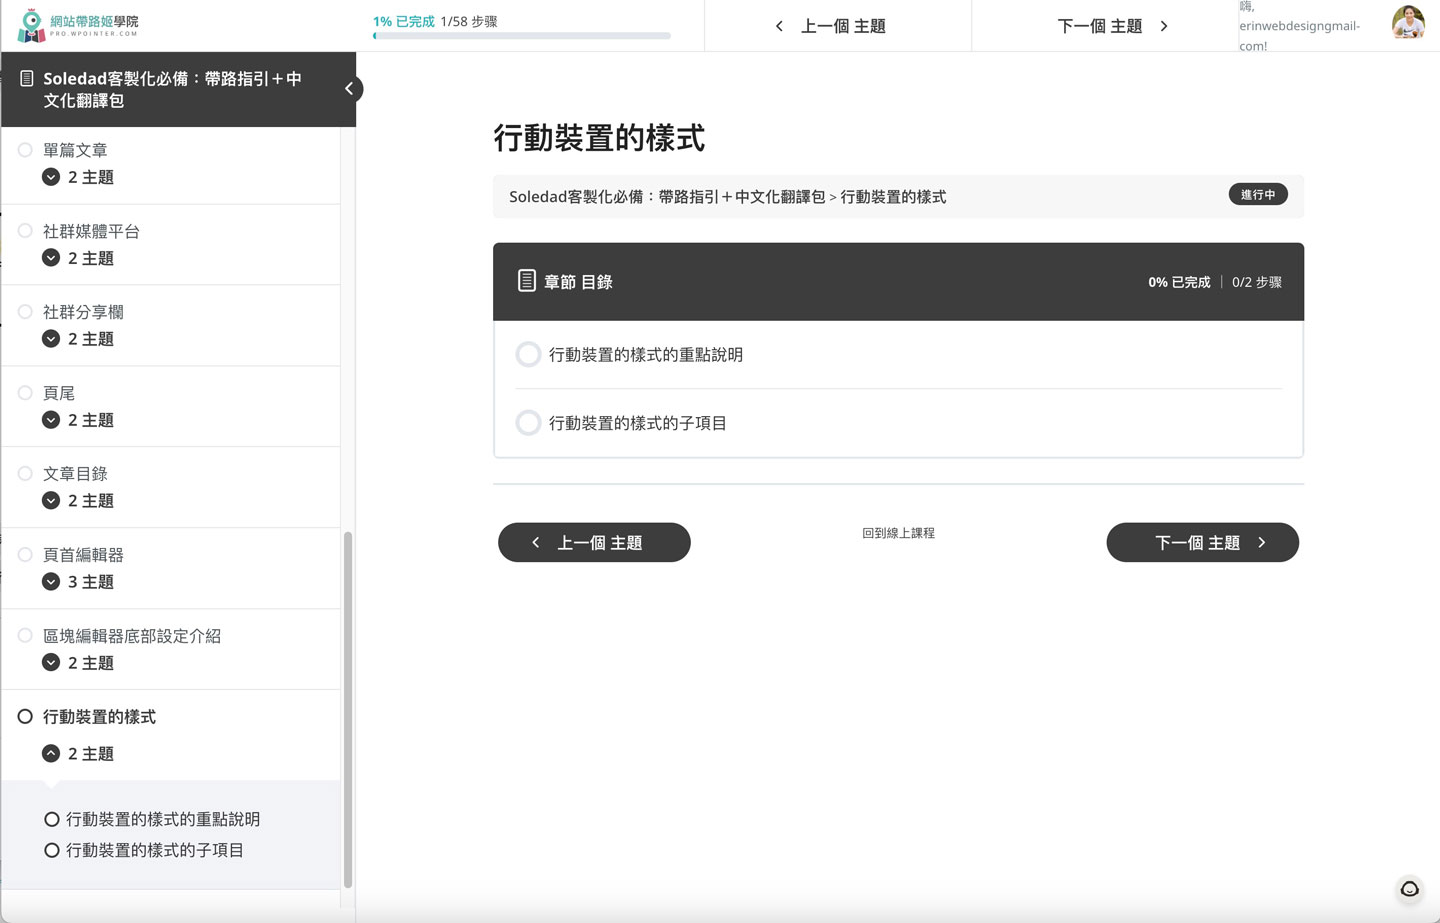Click the 0% 已完成 chapter progress text
The width and height of the screenshot is (1440, 923).
[x=1179, y=282]
